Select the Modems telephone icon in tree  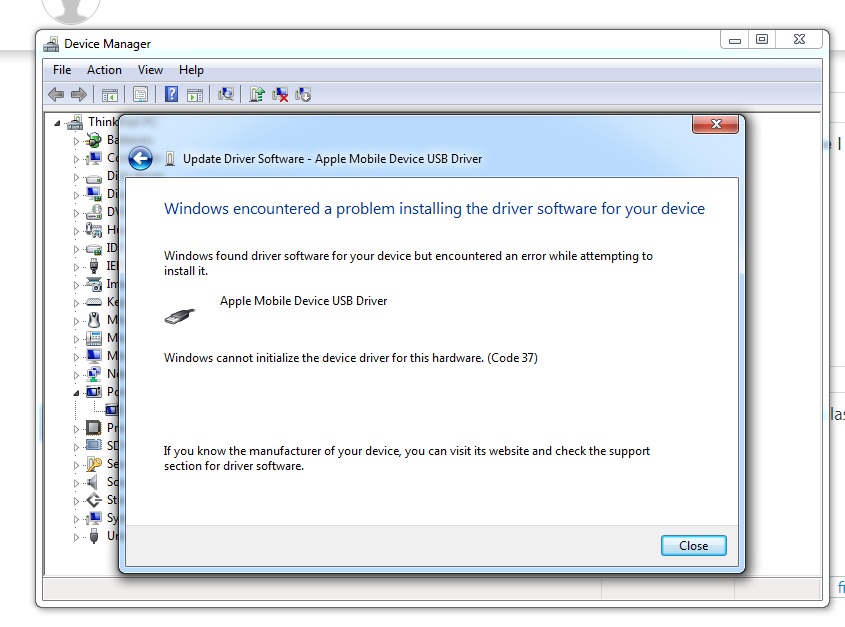point(94,338)
